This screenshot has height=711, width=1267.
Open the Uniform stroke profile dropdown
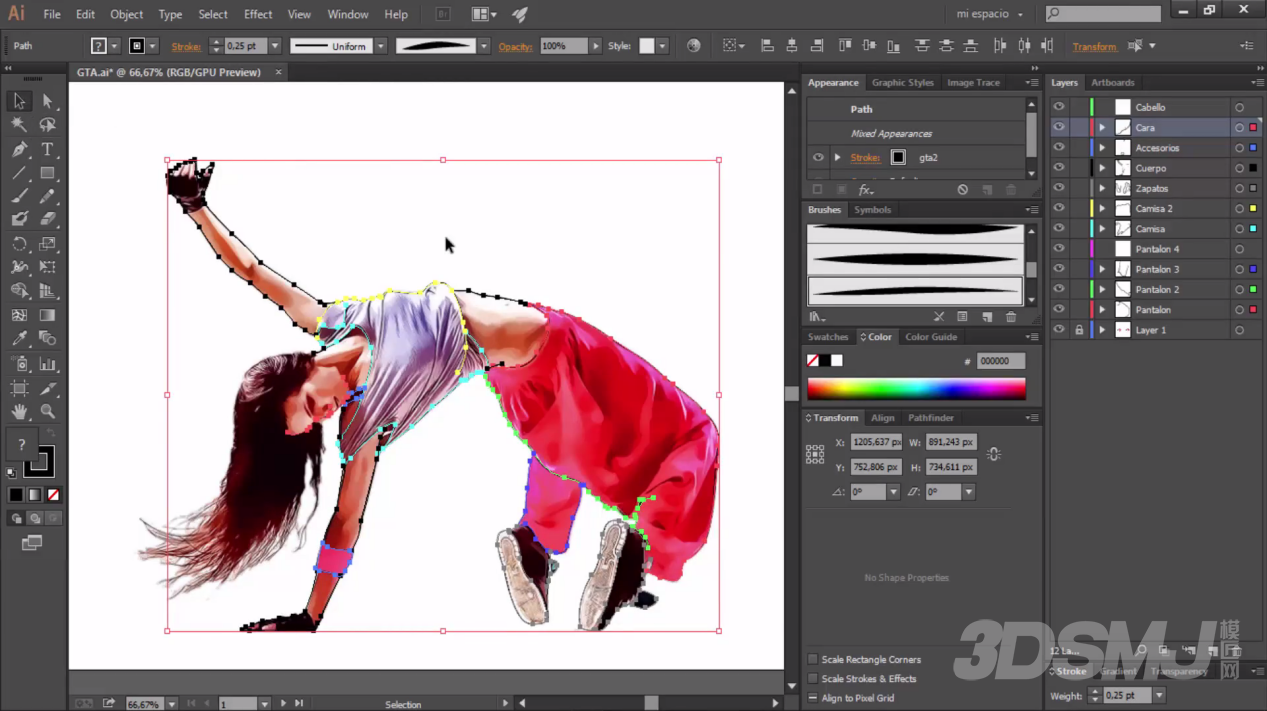[381, 46]
